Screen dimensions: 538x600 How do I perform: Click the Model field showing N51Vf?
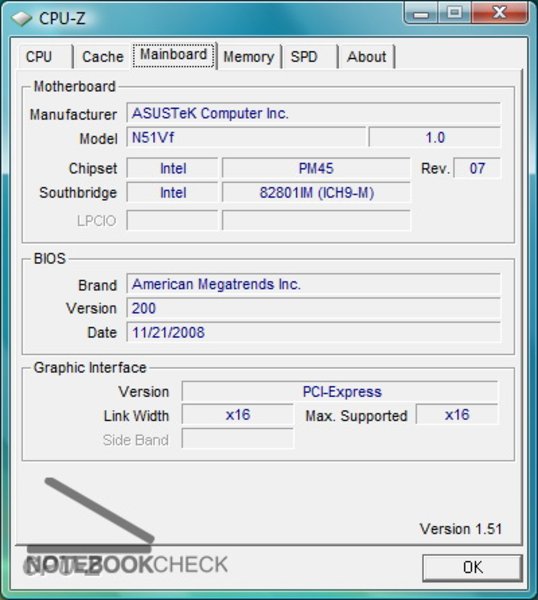point(246,137)
